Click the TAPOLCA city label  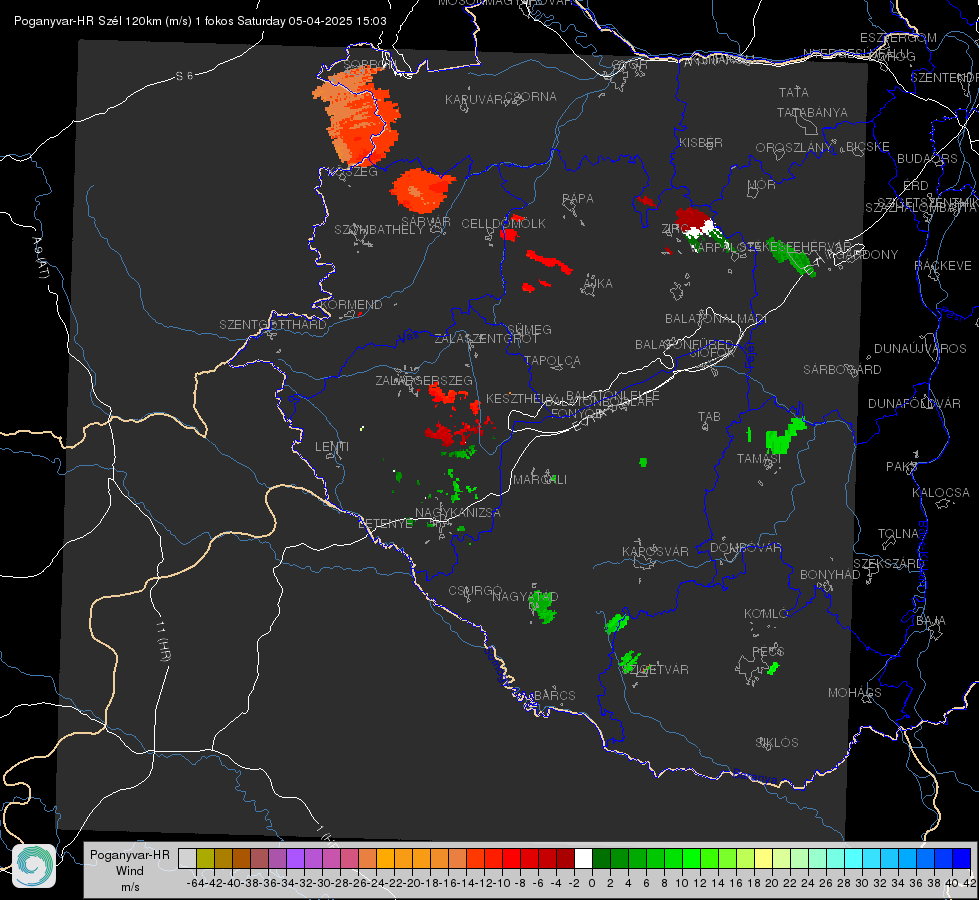click(x=553, y=360)
